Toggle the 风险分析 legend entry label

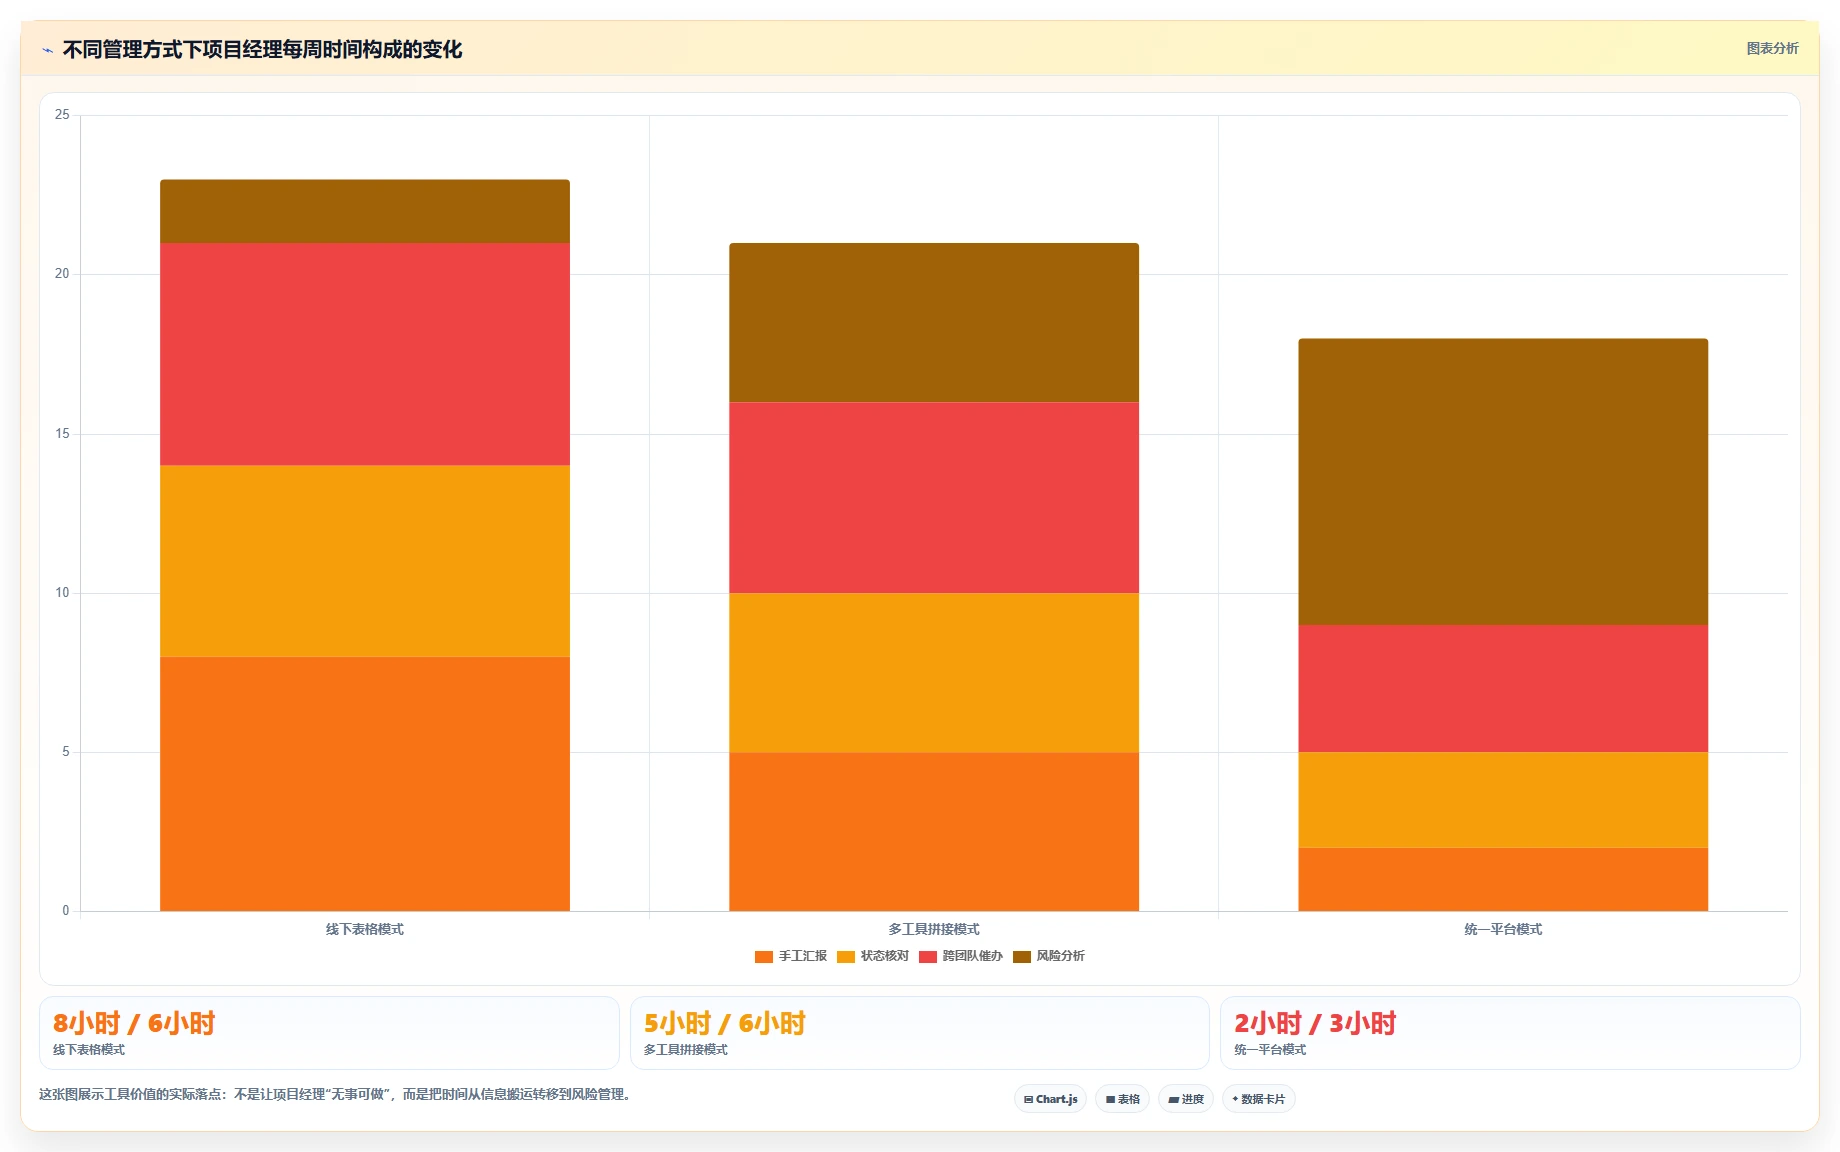pos(1060,956)
